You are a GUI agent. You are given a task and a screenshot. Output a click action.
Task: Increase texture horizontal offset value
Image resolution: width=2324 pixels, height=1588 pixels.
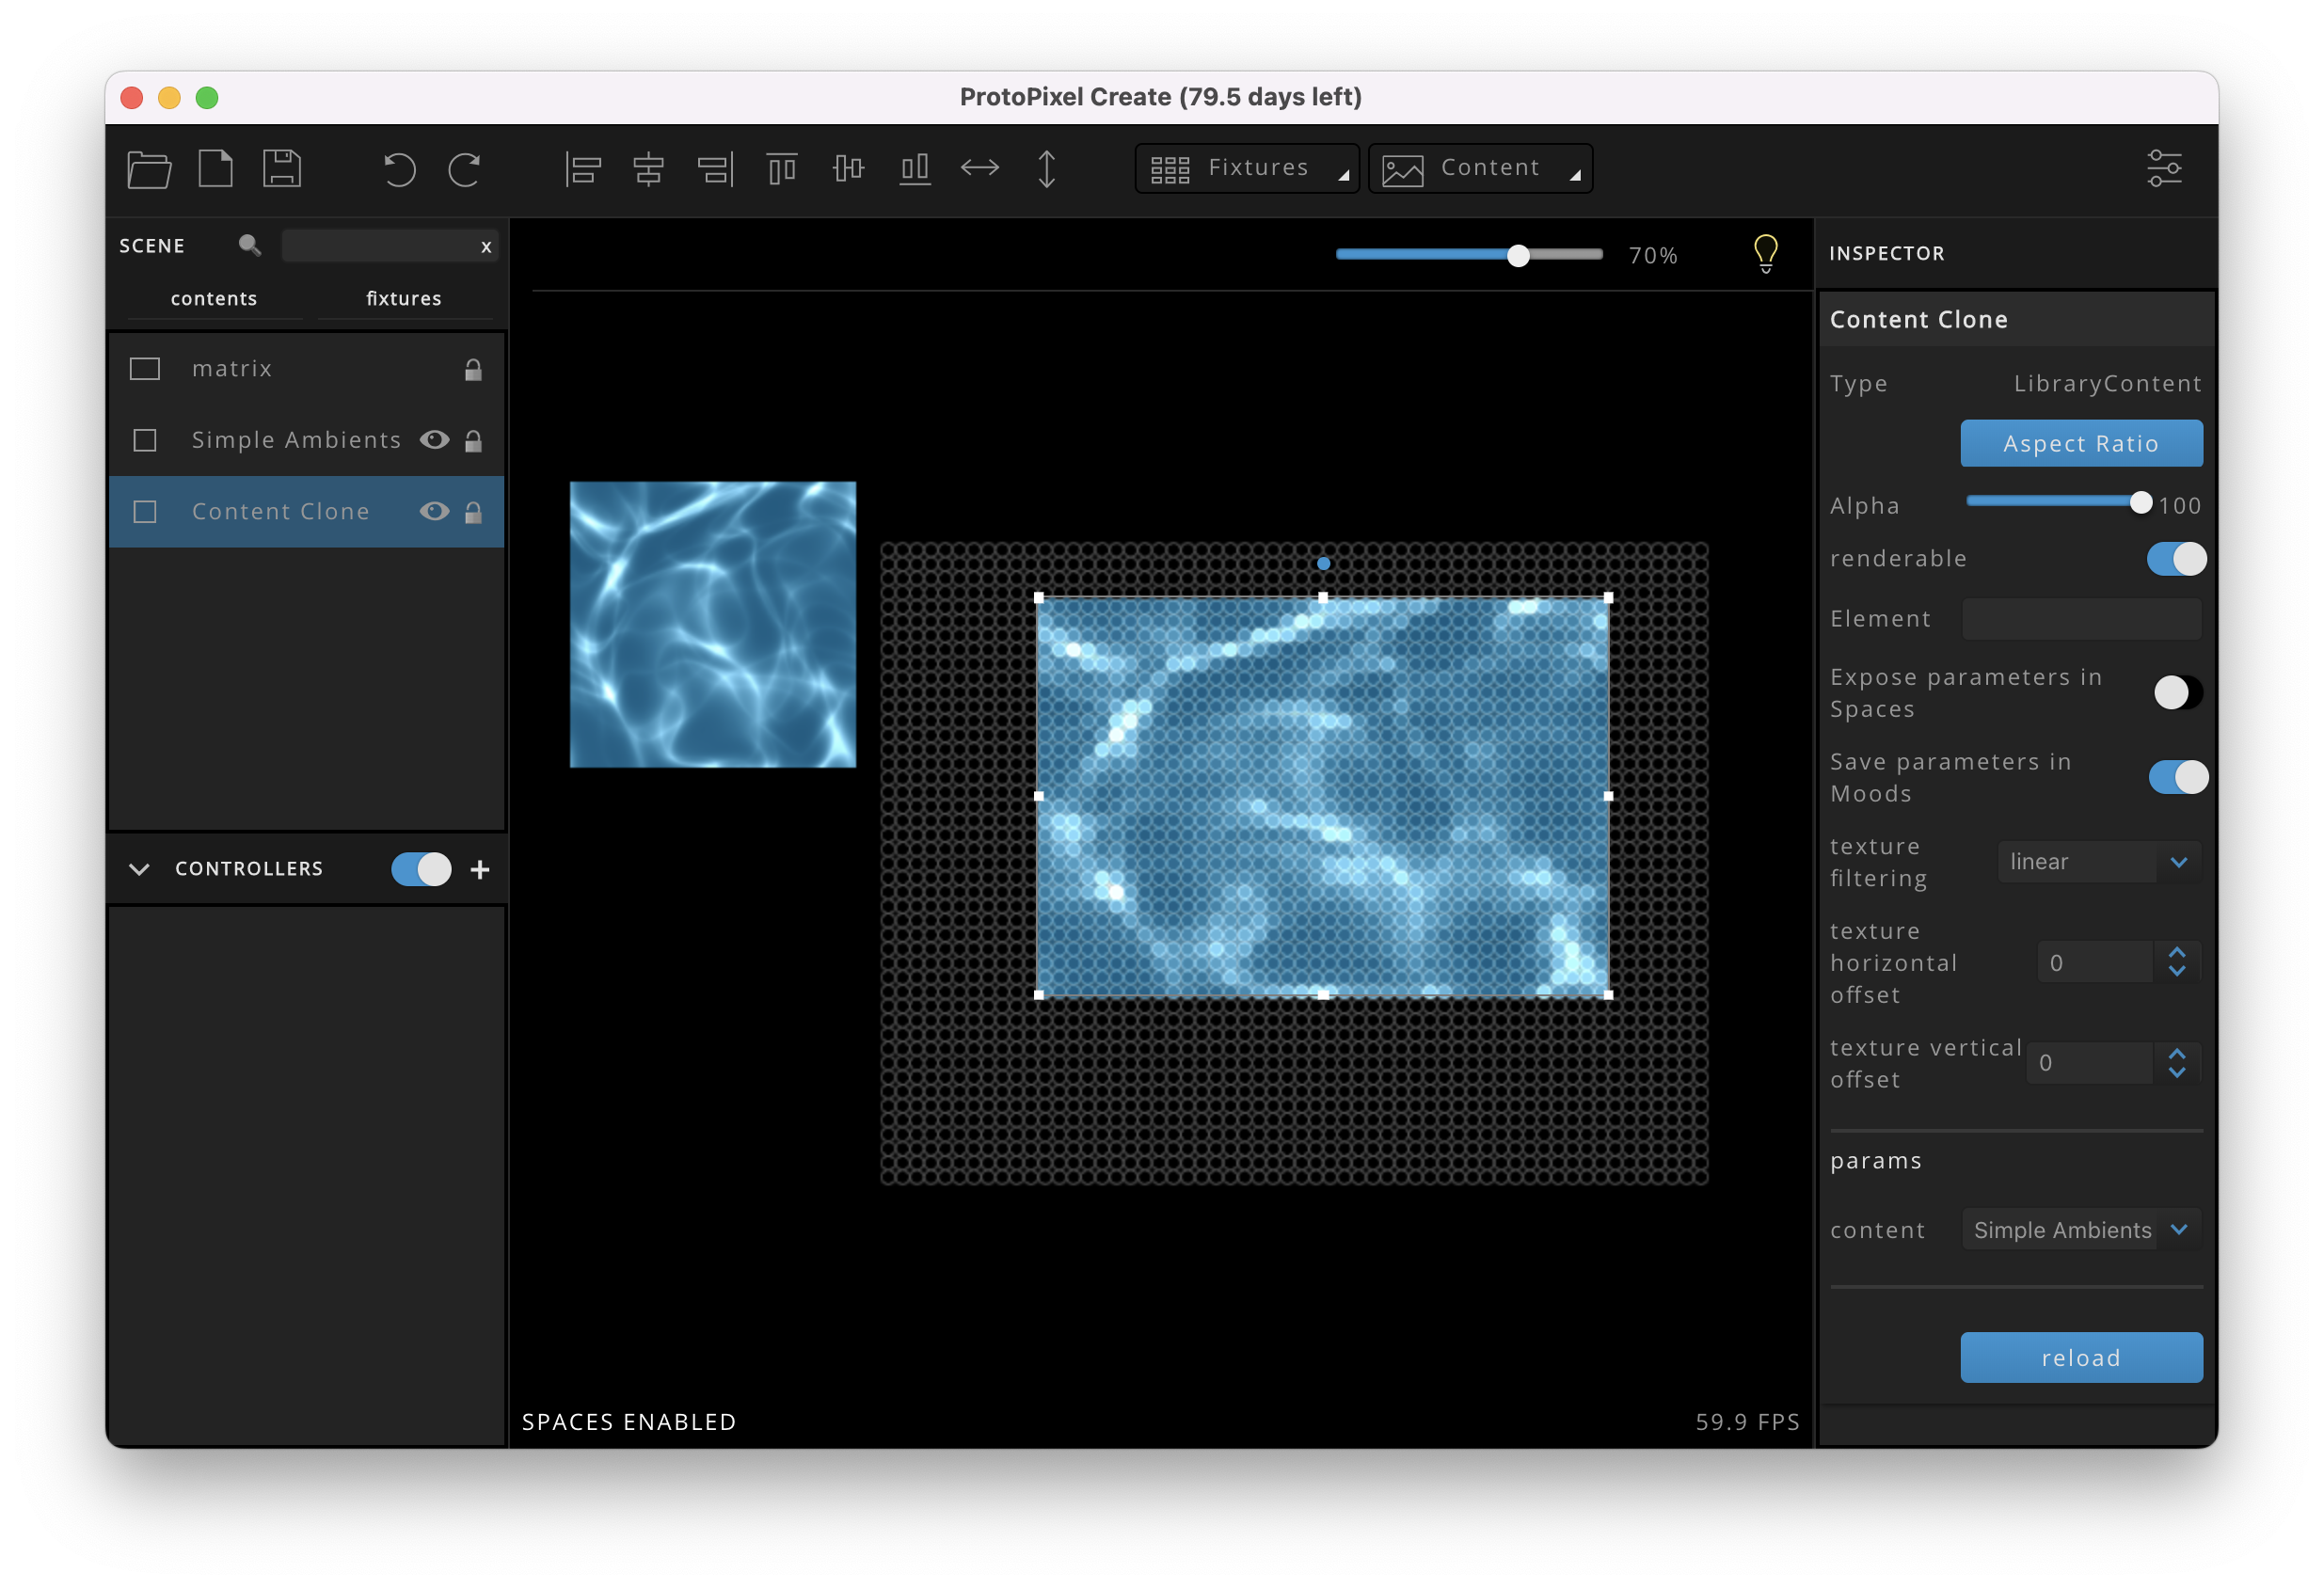[x=2177, y=952]
